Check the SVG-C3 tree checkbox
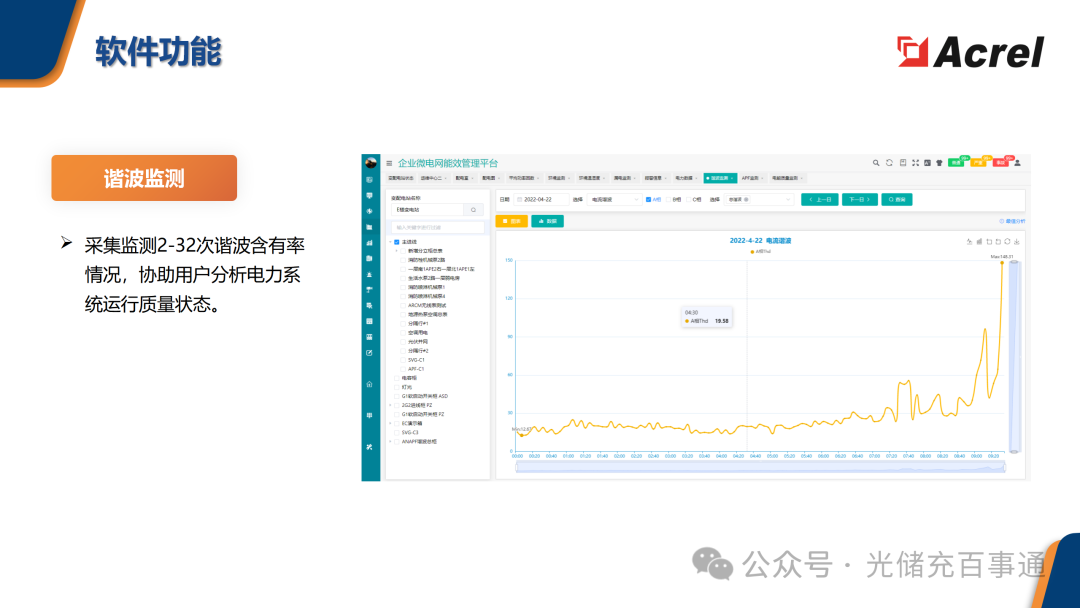1080x608 pixels. (x=397, y=432)
